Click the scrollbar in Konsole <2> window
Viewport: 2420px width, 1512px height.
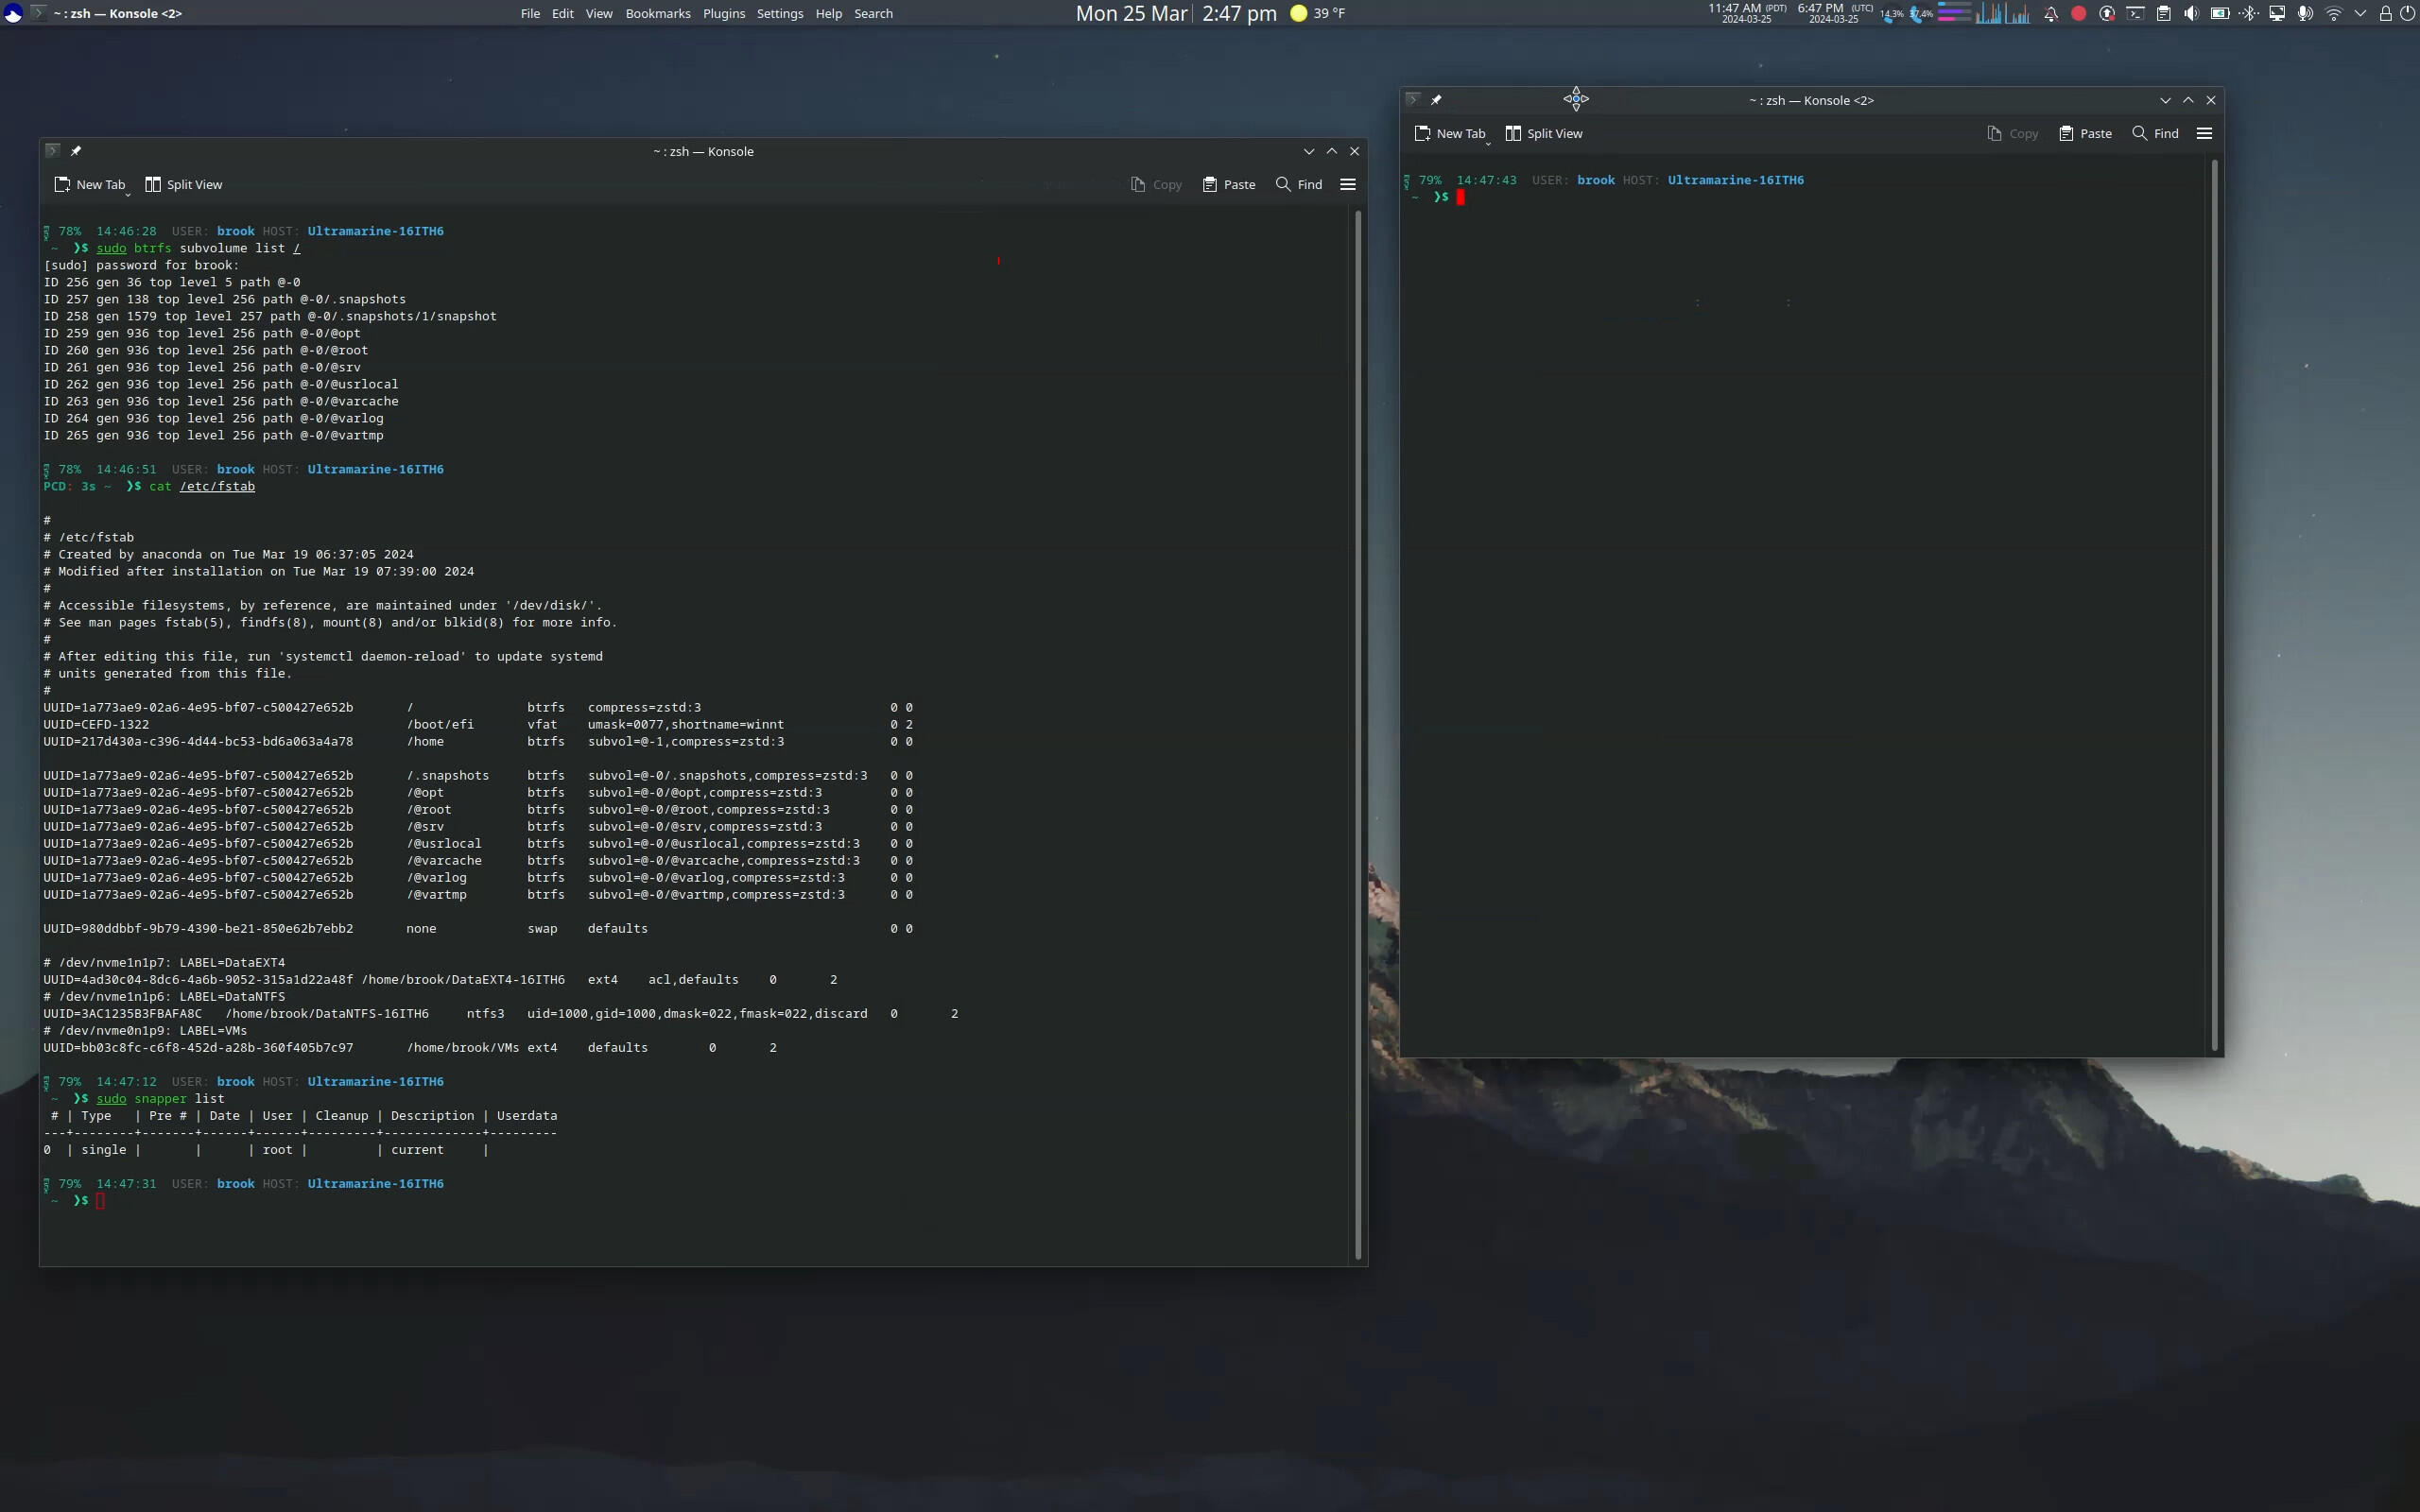pos(2214,605)
